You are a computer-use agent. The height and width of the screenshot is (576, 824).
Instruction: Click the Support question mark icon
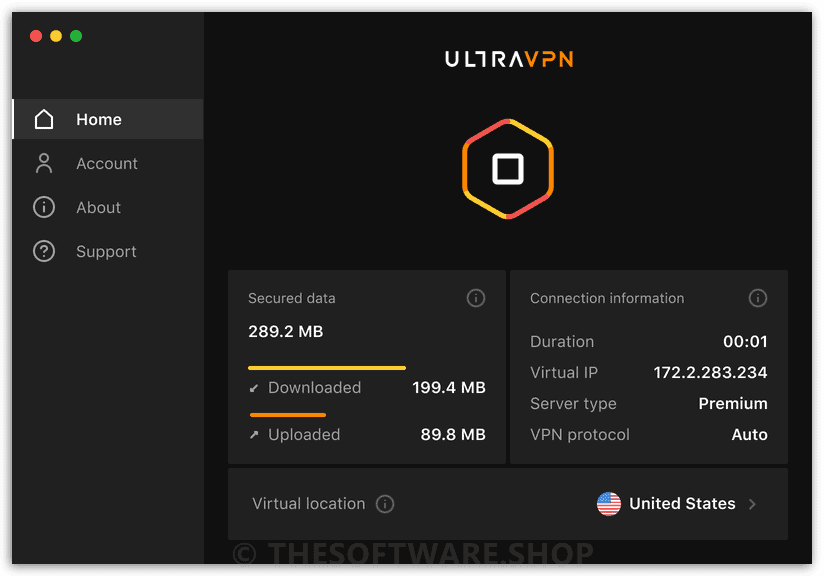(x=44, y=251)
